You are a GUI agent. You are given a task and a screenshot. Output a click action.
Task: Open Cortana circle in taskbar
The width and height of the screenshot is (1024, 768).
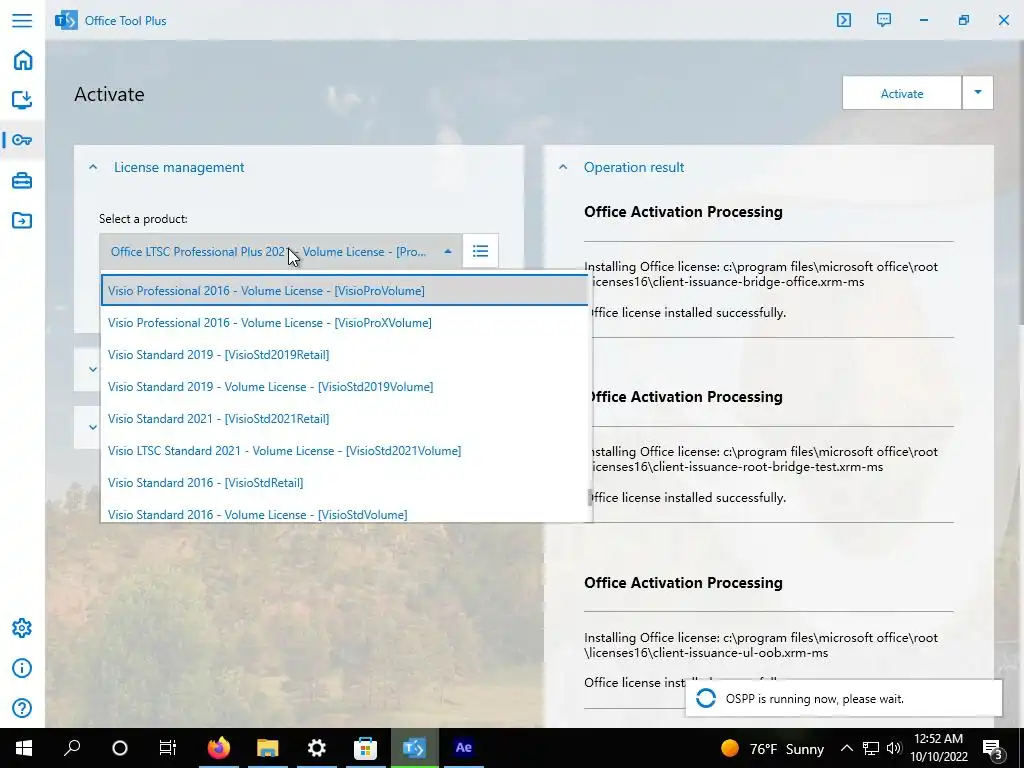[120, 748]
